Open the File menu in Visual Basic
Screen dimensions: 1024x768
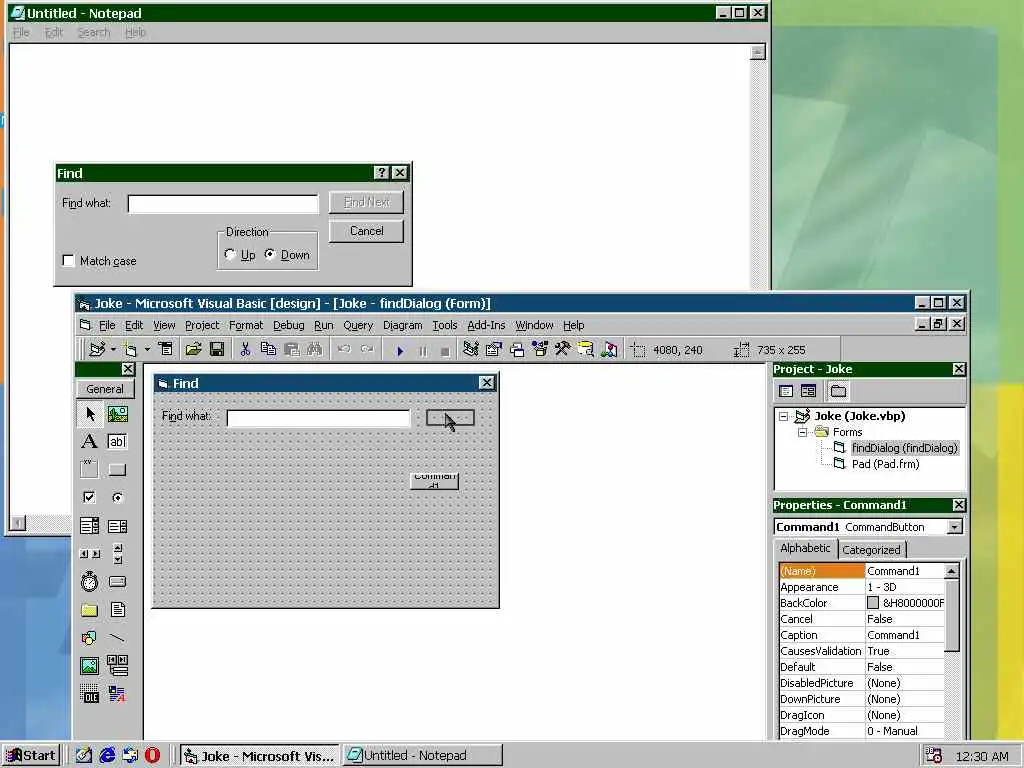[107, 325]
